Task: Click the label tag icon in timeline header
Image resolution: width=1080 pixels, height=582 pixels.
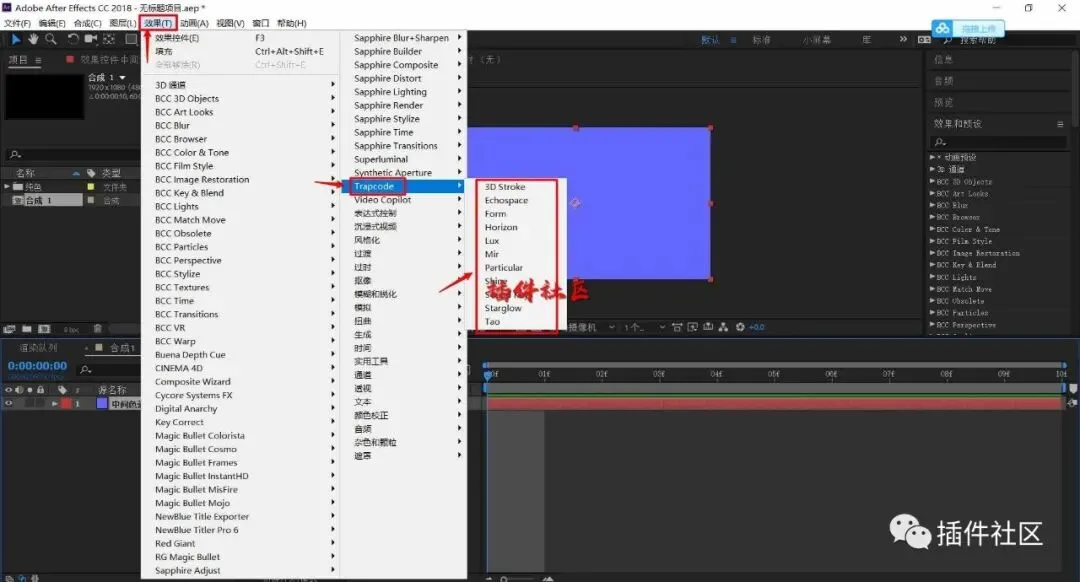Action: (x=63, y=390)
